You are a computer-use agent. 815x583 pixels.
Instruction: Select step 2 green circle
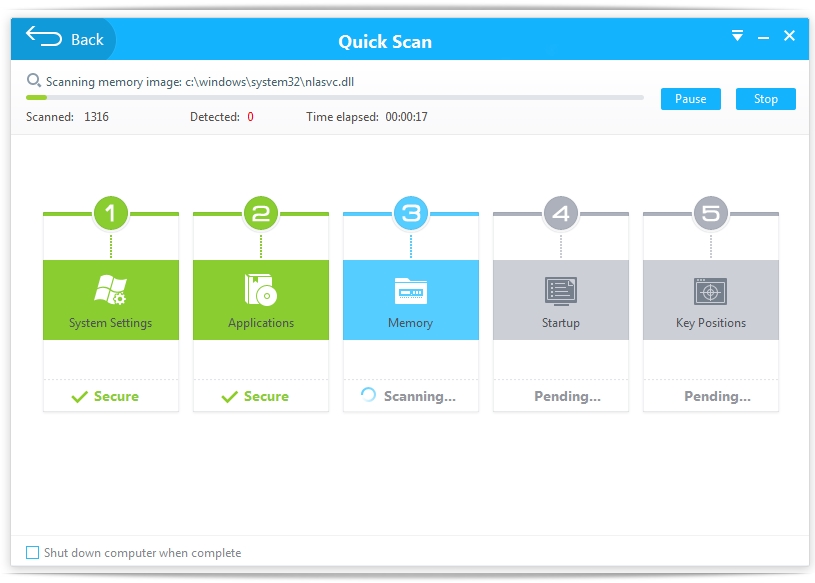(261, 213)
